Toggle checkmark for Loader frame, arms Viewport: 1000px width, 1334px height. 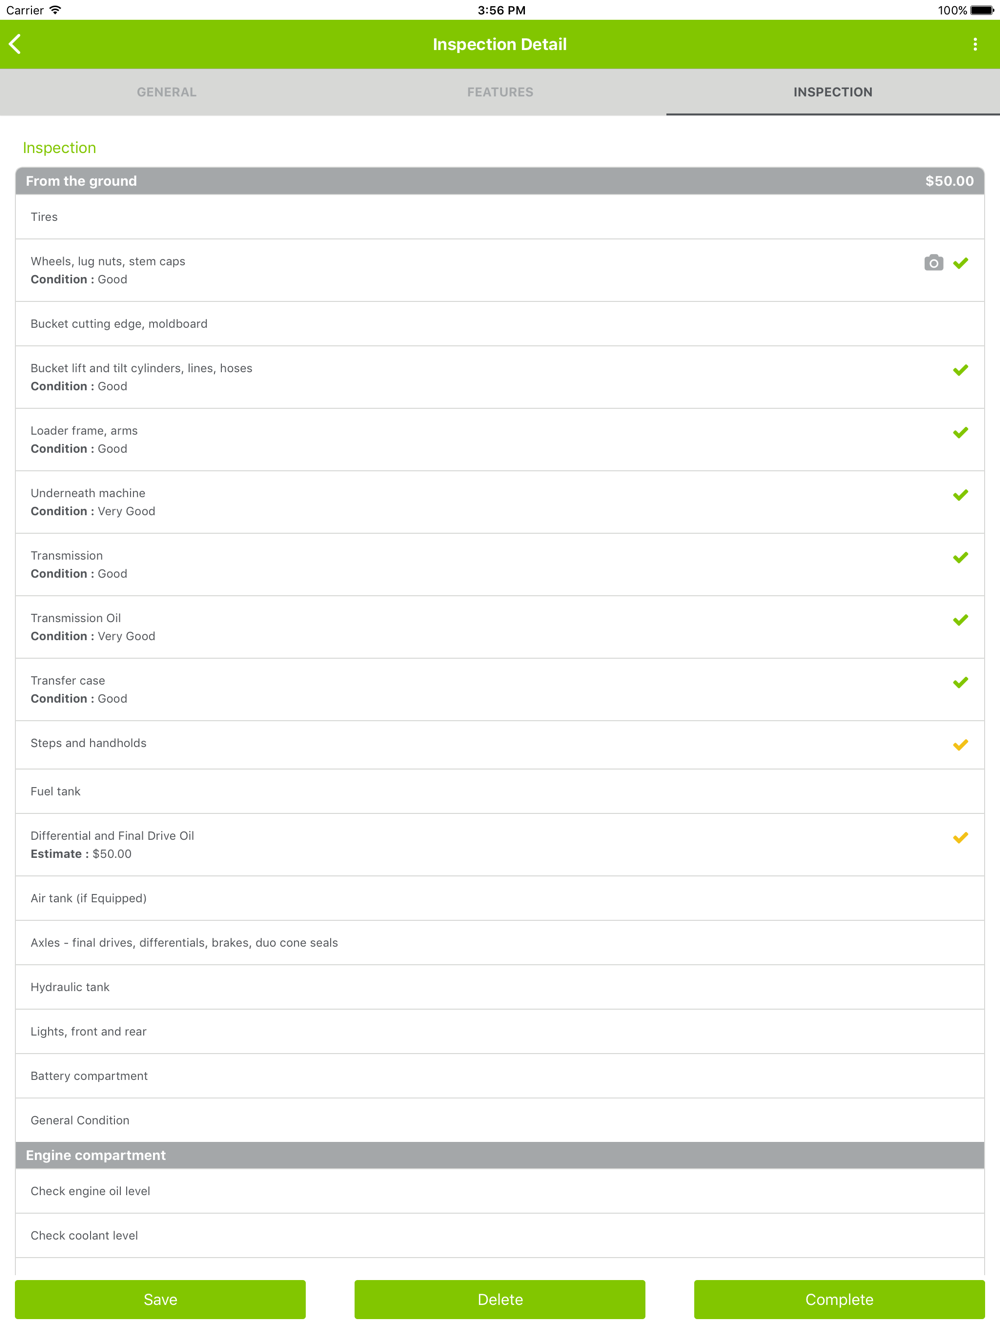(x=960, y=433)
